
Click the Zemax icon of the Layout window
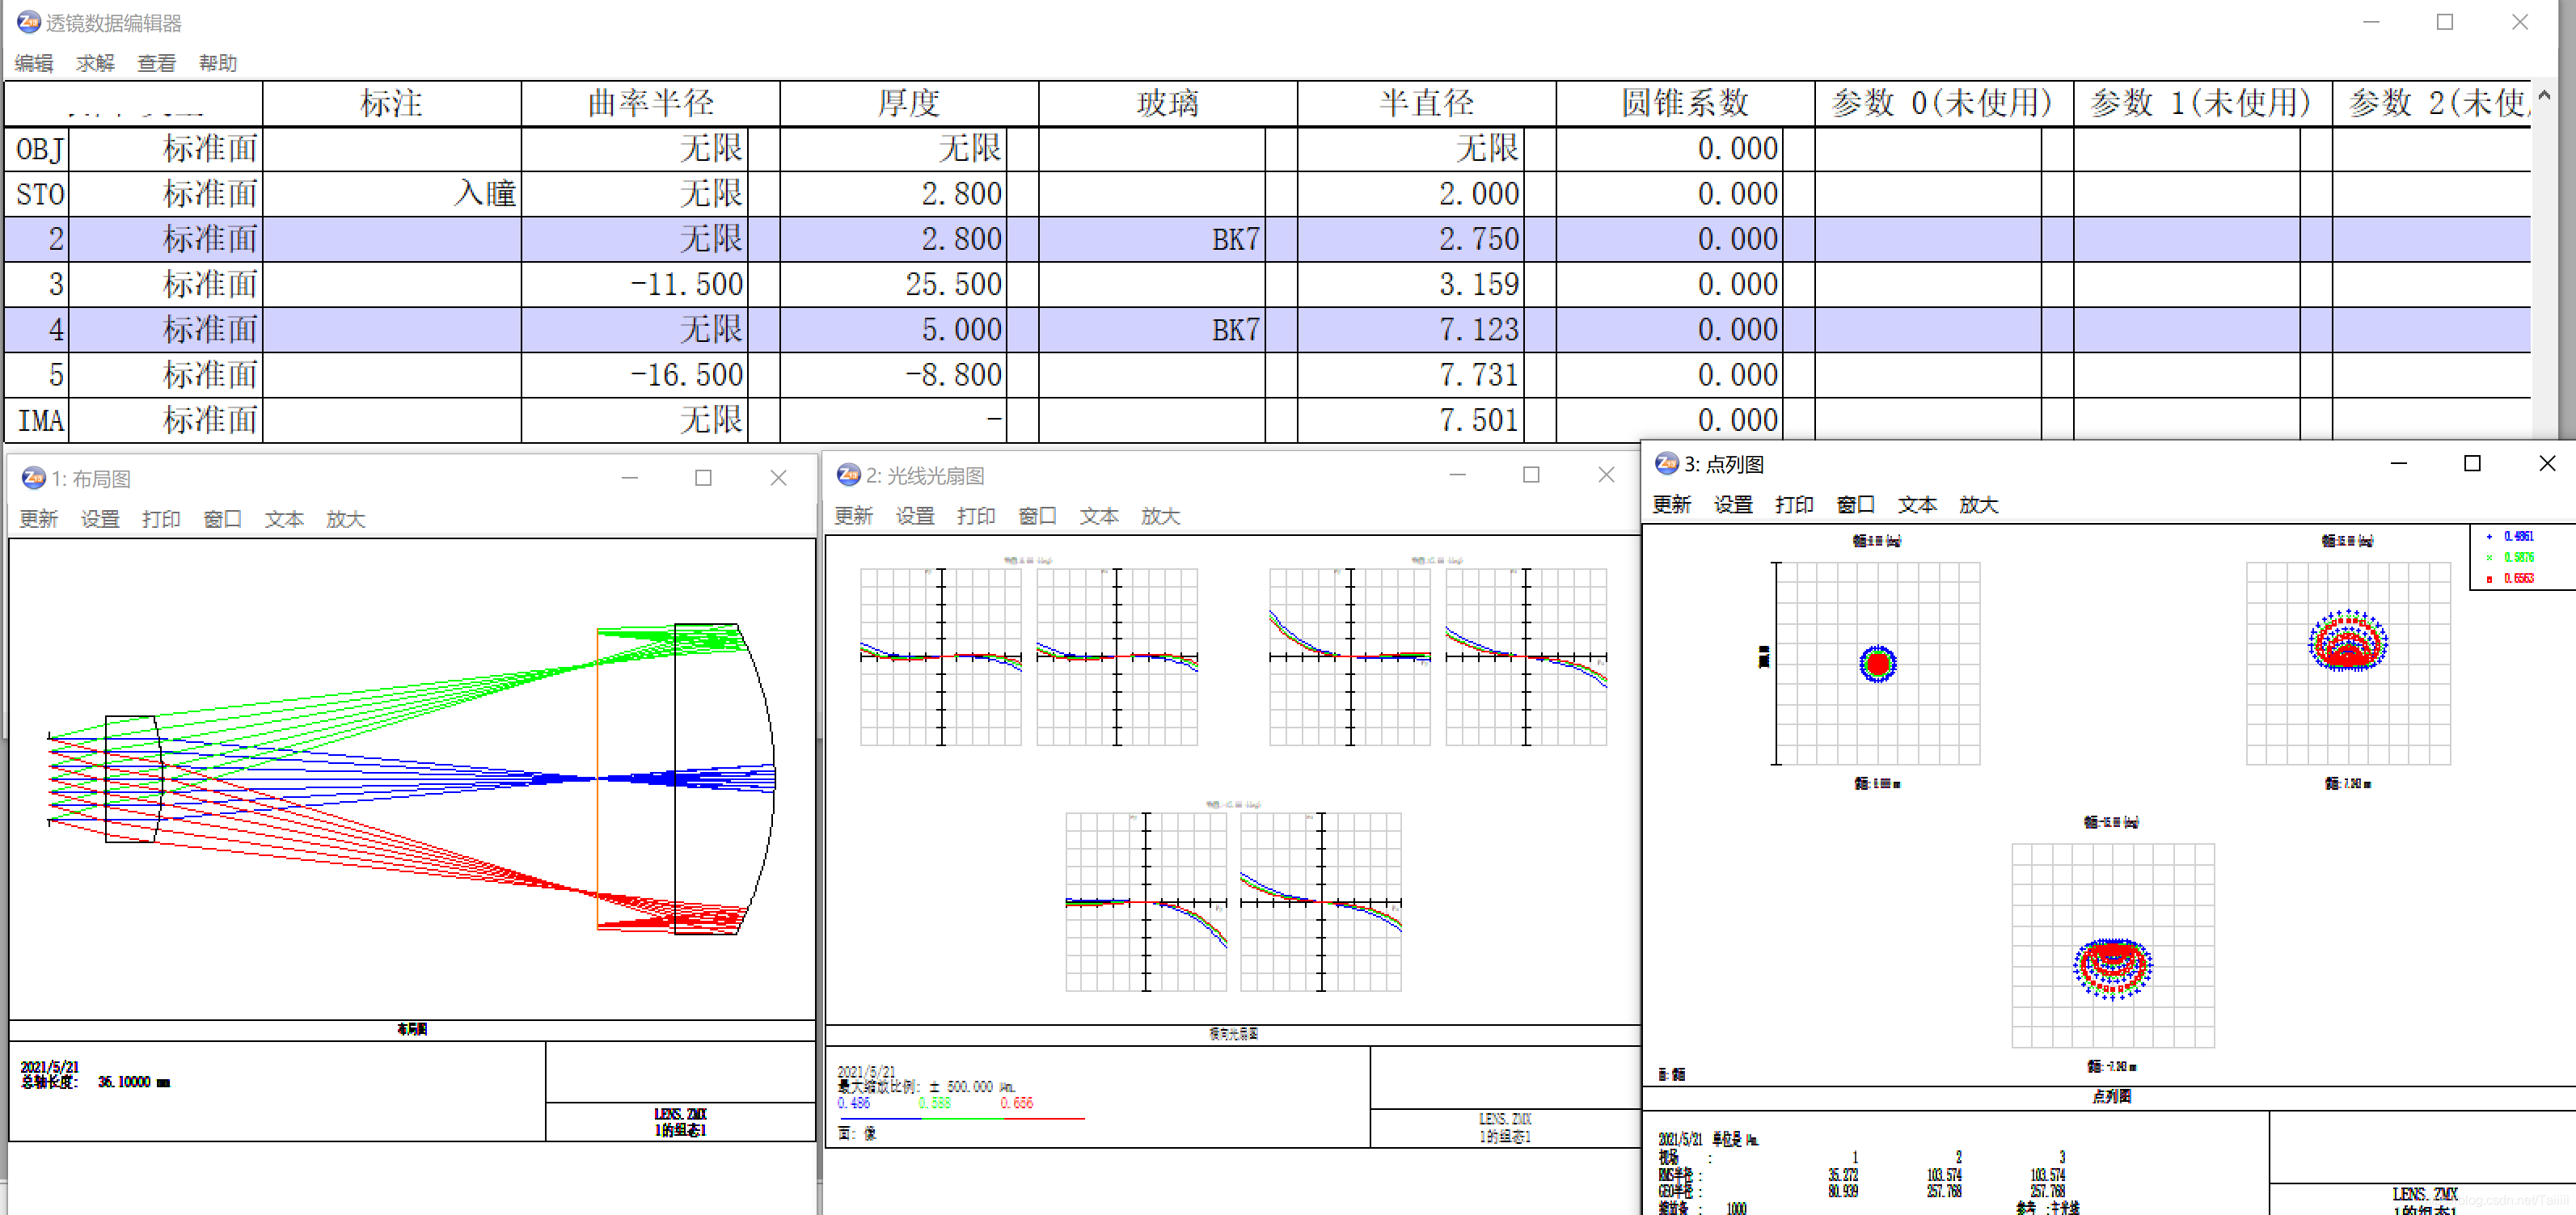pyautogui.click(x=34, y=478)
